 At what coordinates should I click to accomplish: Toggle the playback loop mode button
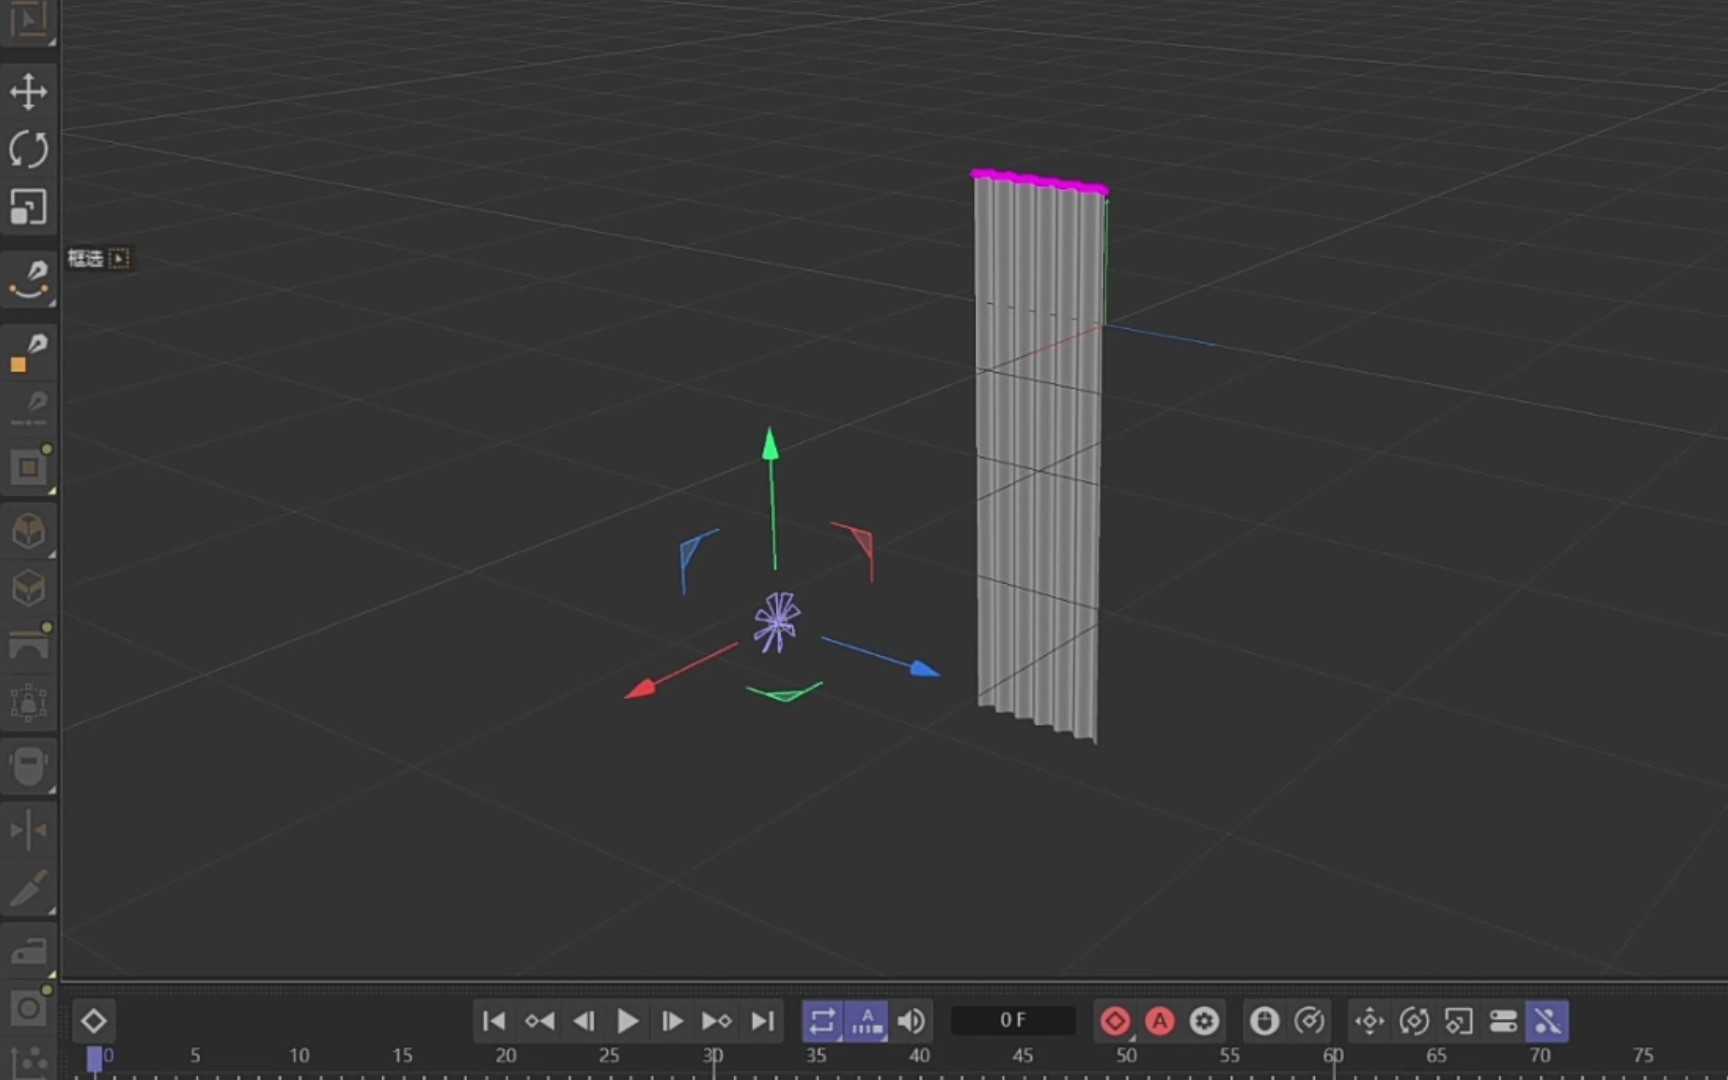tap(821, 1021)
